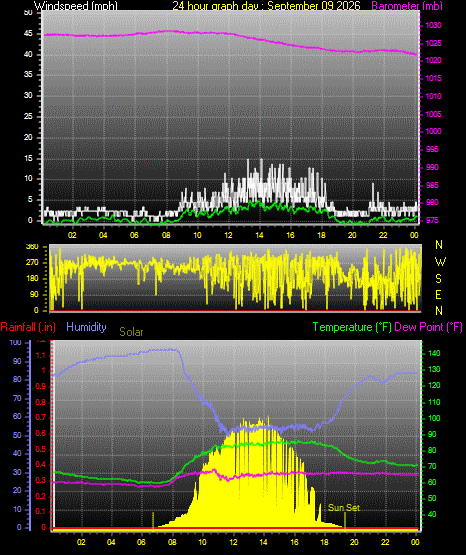Click the "Sun Set" annotation text
Viewport: 466px width, 555px height.
click(x=344, y=508)
